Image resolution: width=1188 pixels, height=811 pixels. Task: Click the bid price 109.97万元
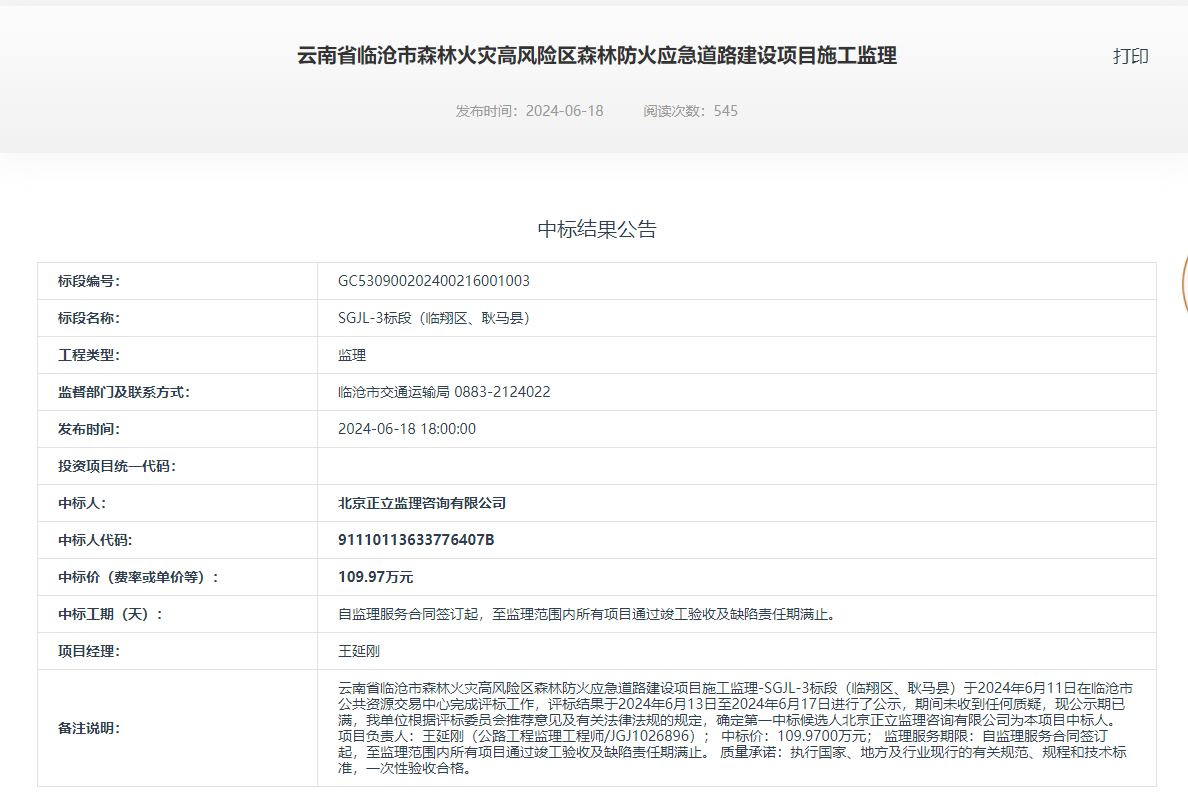coord(375,577)
